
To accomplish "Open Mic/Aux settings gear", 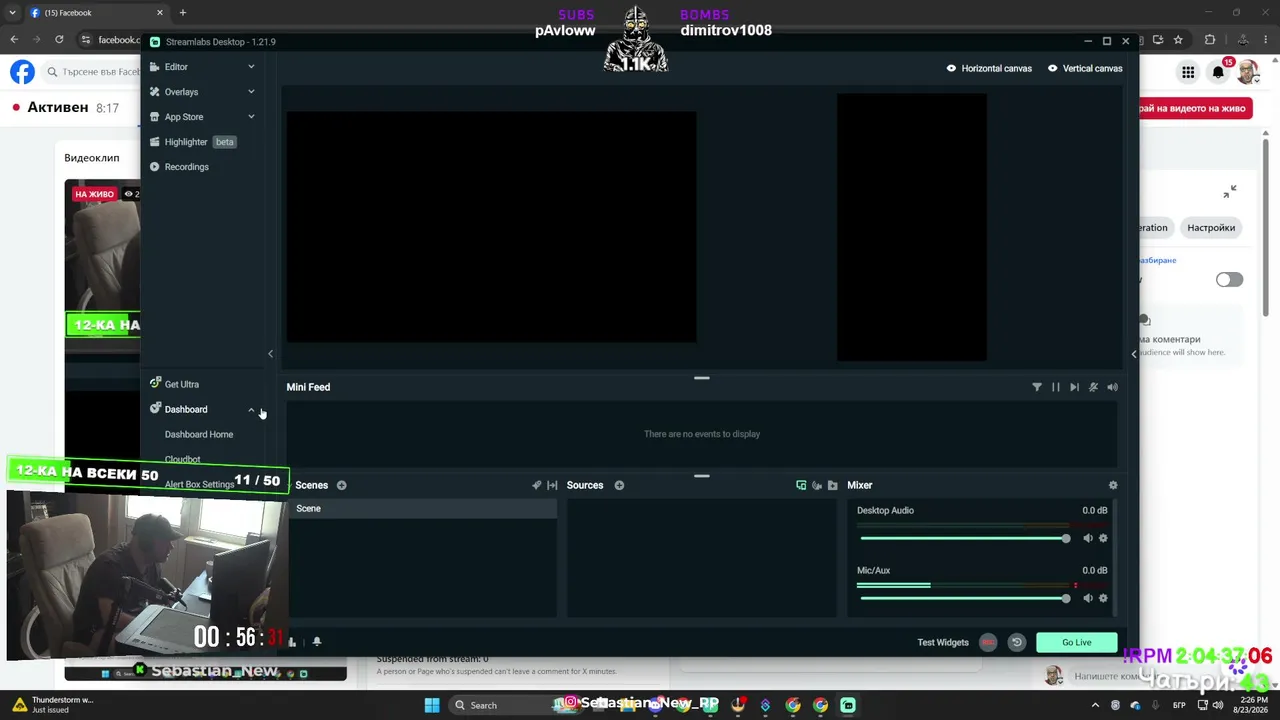I will click(x=1103, y=598).
